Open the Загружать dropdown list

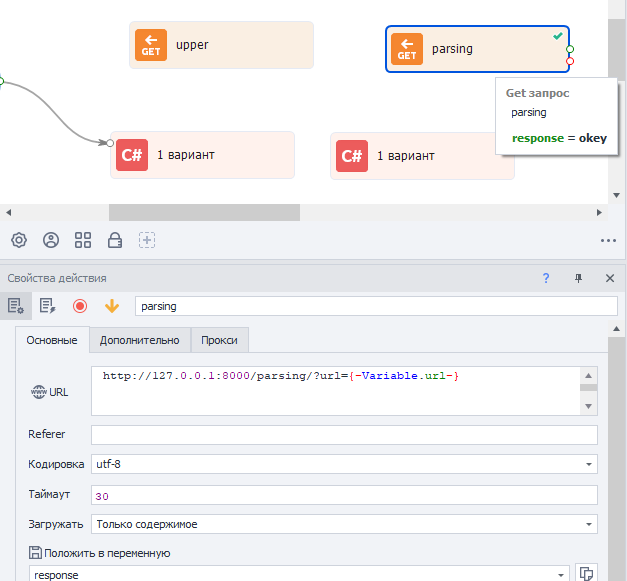tap(589, 524)
